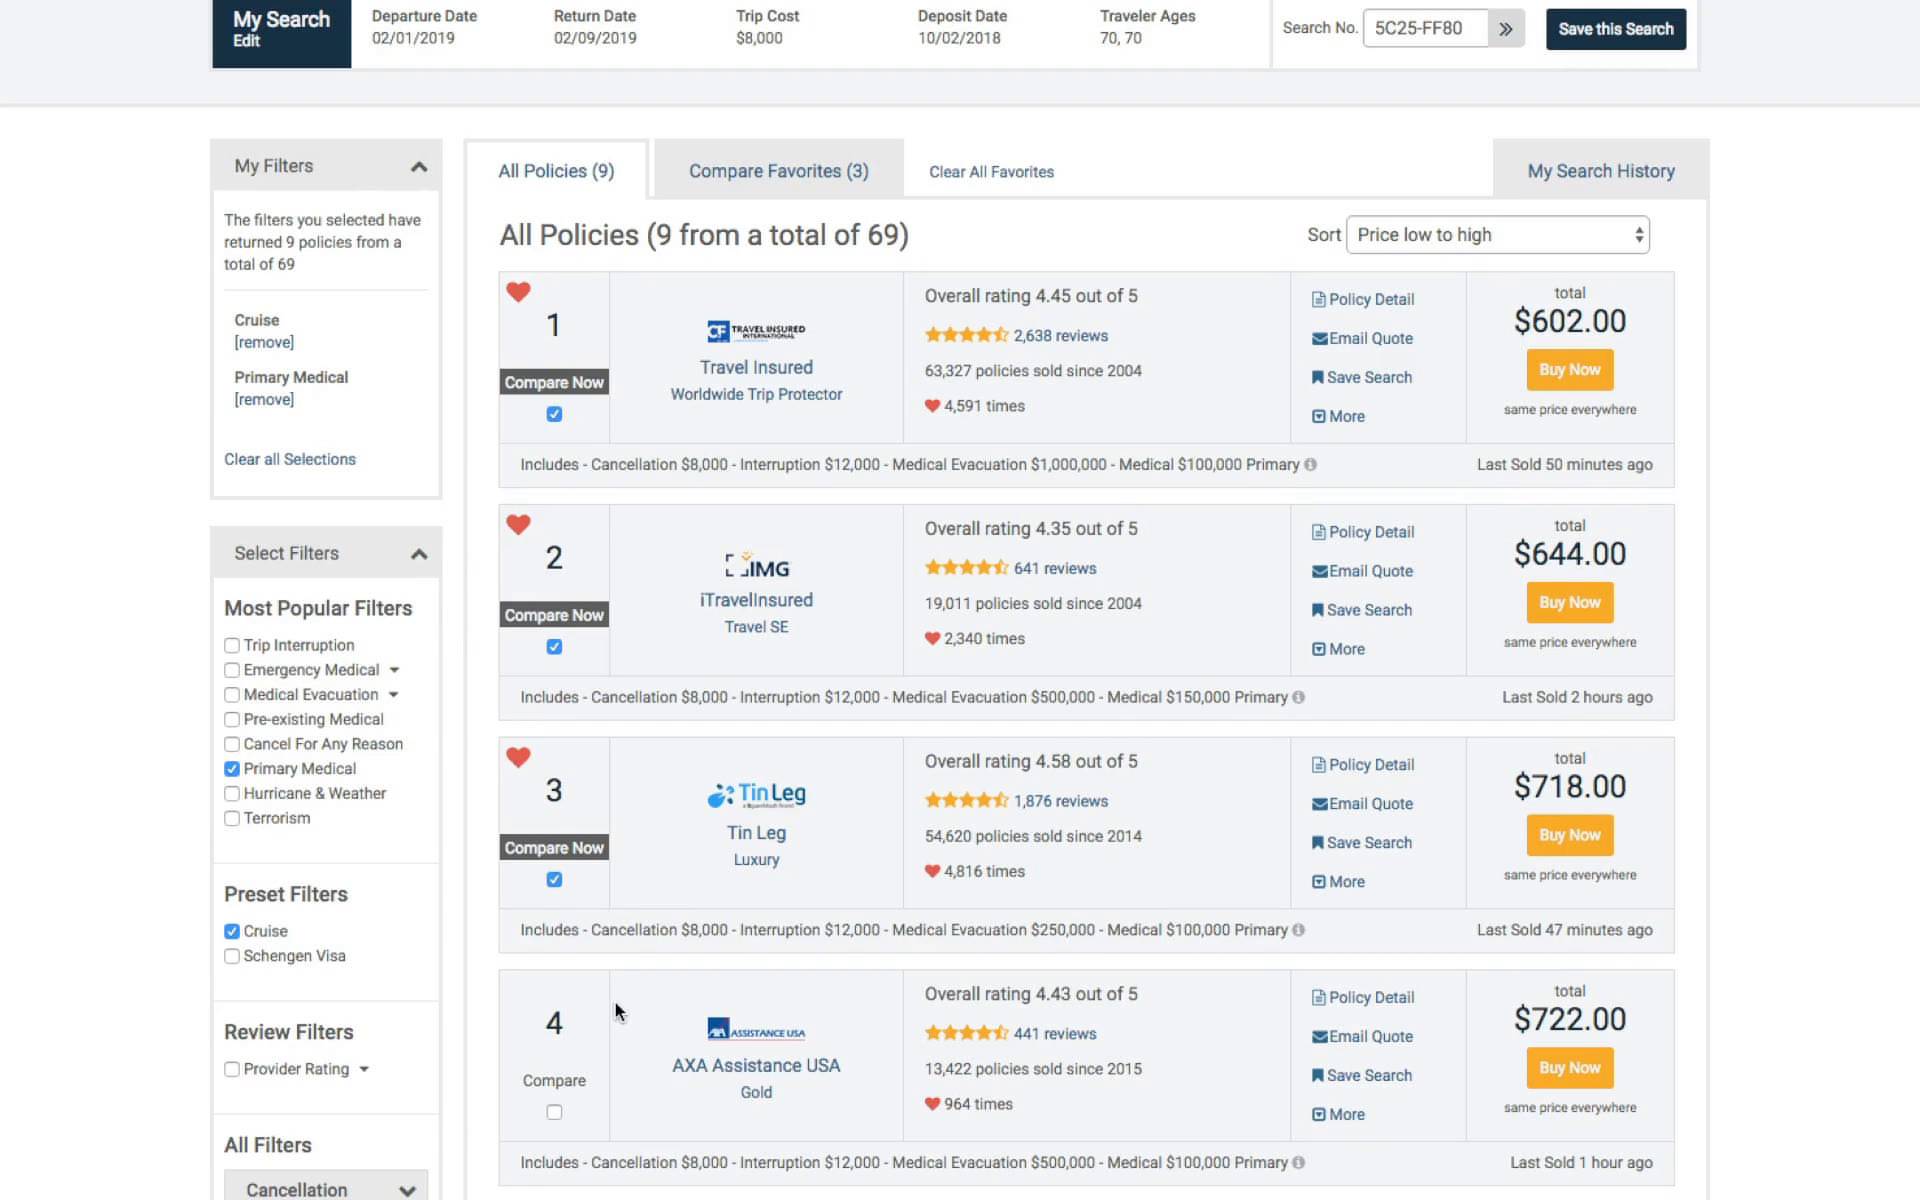Buy the $722.00 AXA Gold policy
The width and height of the screenshot is (1920, 1200).
[1569, 1068]
